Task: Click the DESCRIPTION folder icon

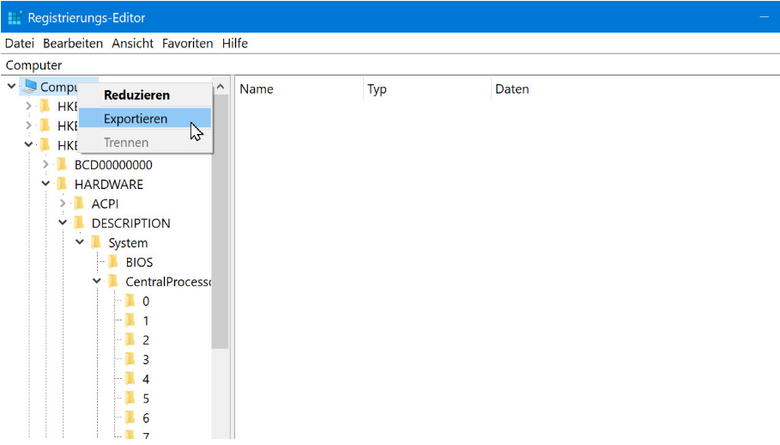Action: click(x=79, y=223)
